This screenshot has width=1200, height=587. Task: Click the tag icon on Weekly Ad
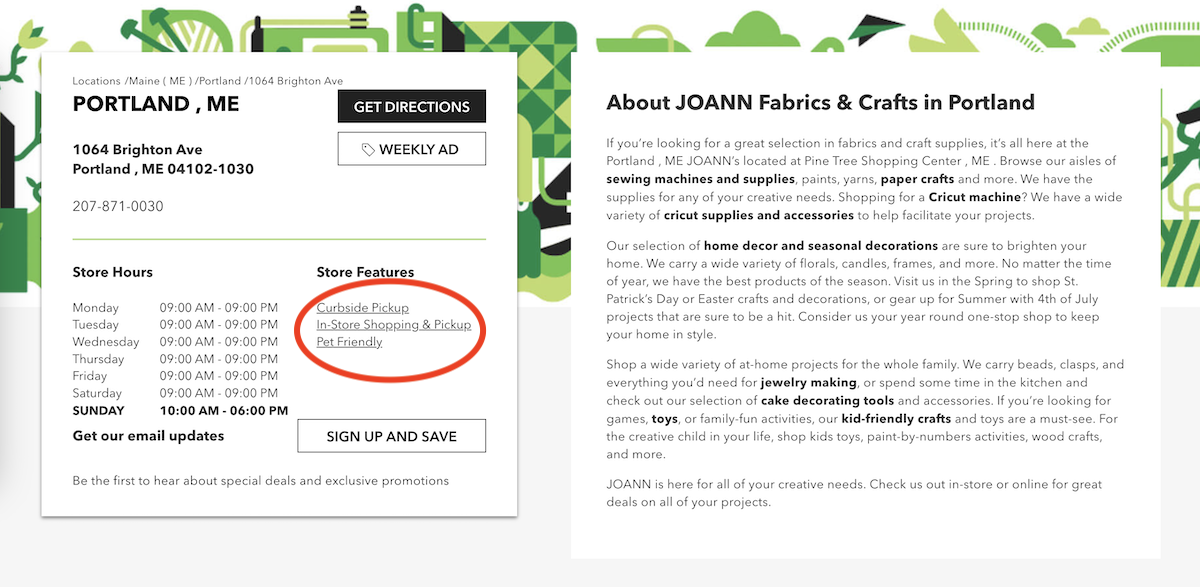coord(368,150)
